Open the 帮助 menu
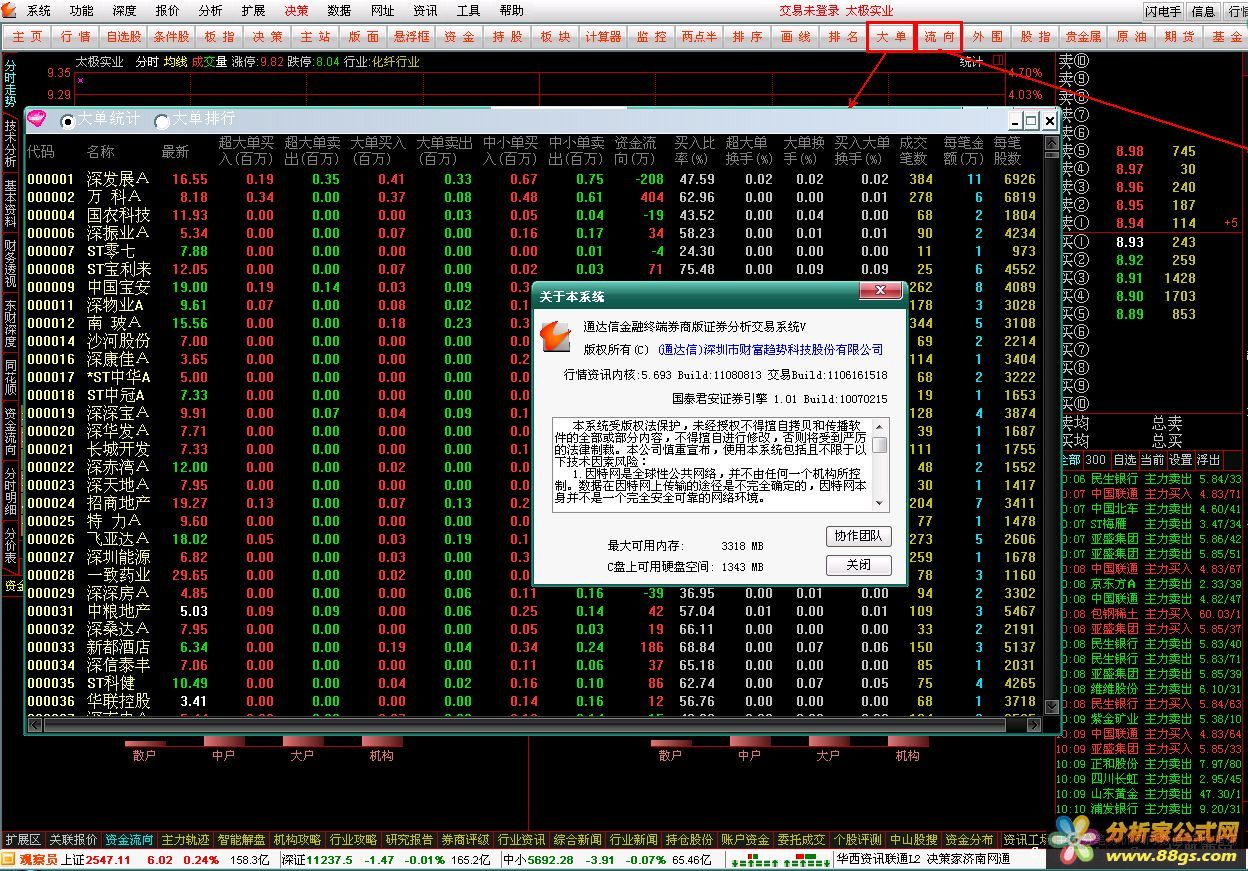 coord(511,11)
